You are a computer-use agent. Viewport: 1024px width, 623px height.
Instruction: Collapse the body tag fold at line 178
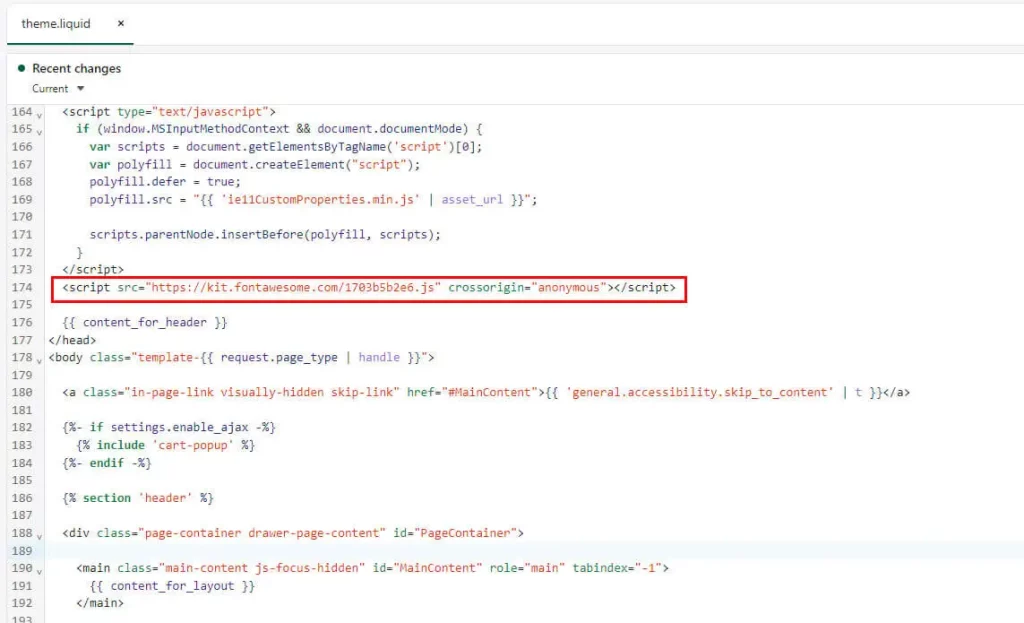pyautogui.click(x=39, y=360)
